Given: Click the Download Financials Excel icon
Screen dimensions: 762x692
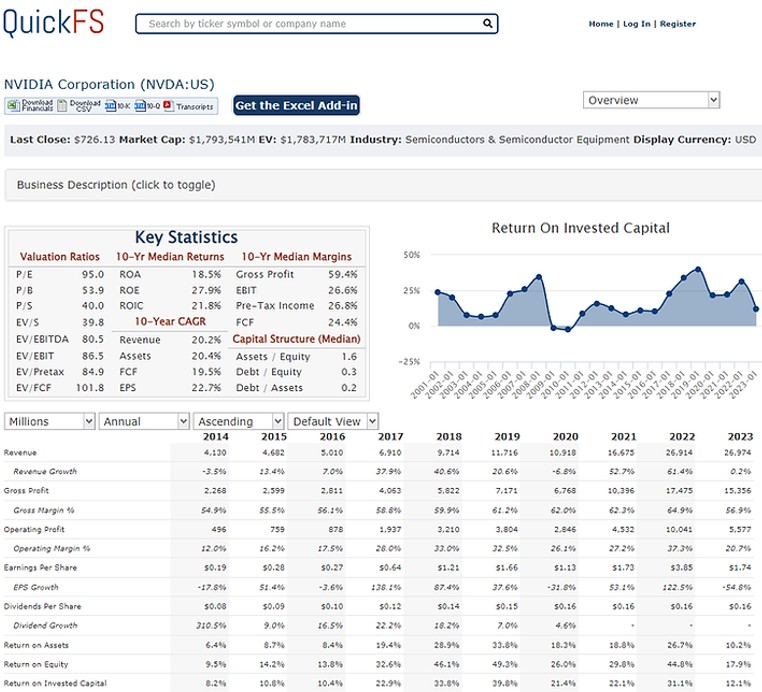Looking at the screenshot, I should [13, 105].
